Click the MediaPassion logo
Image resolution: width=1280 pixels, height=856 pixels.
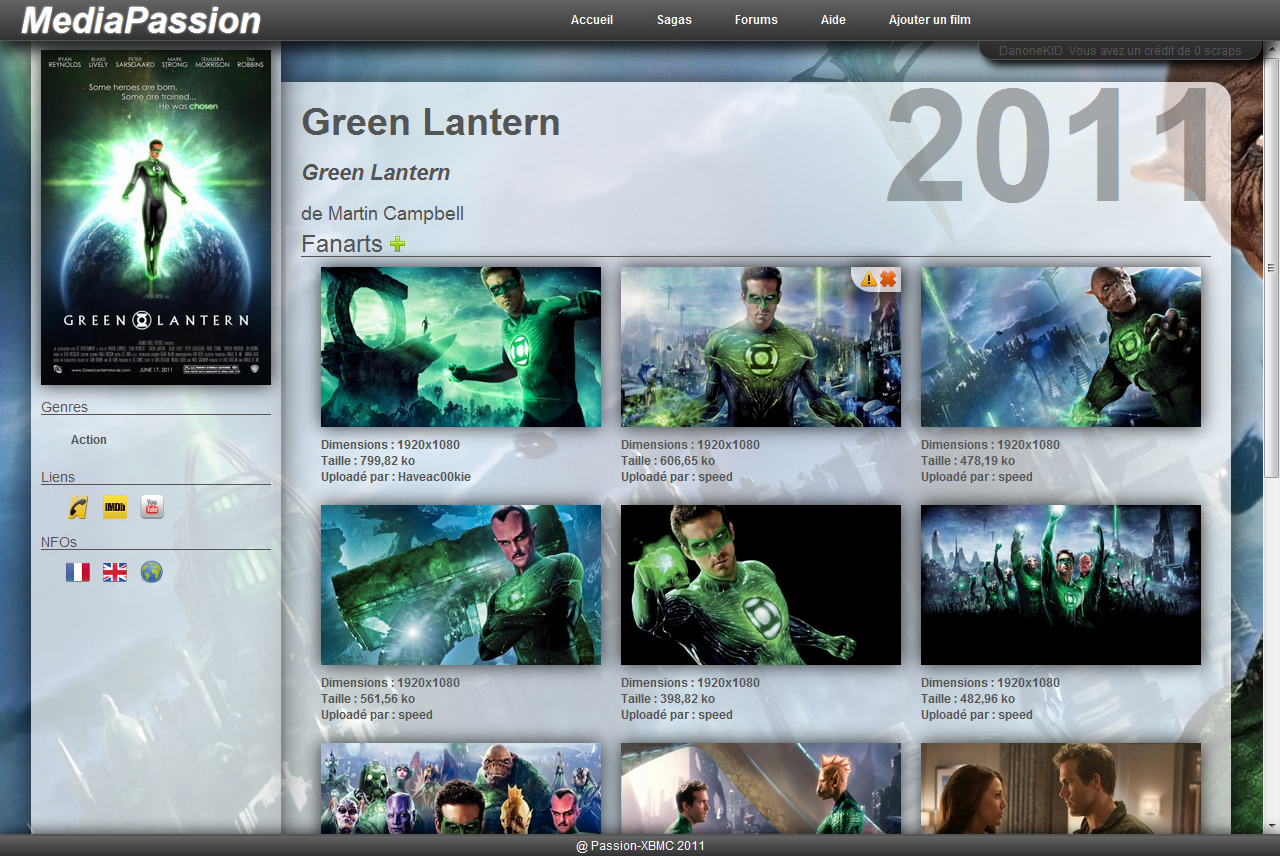[x=141, y=20]
